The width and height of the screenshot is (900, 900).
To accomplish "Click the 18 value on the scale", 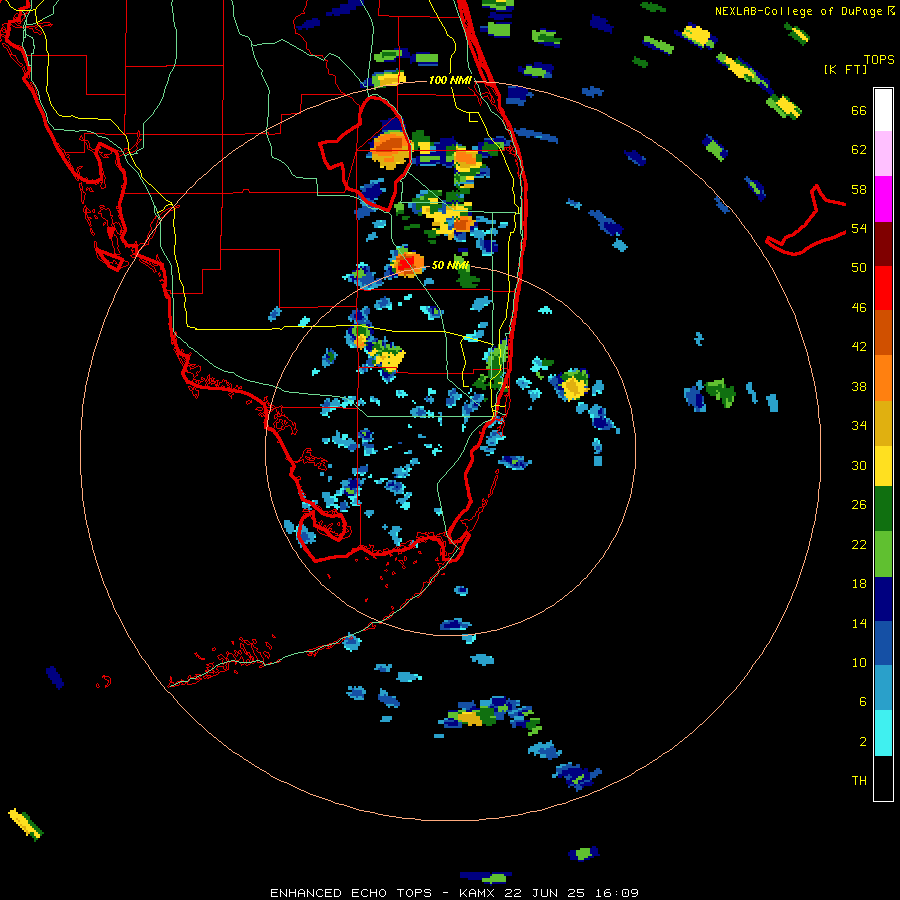I will tap(859, 584).
